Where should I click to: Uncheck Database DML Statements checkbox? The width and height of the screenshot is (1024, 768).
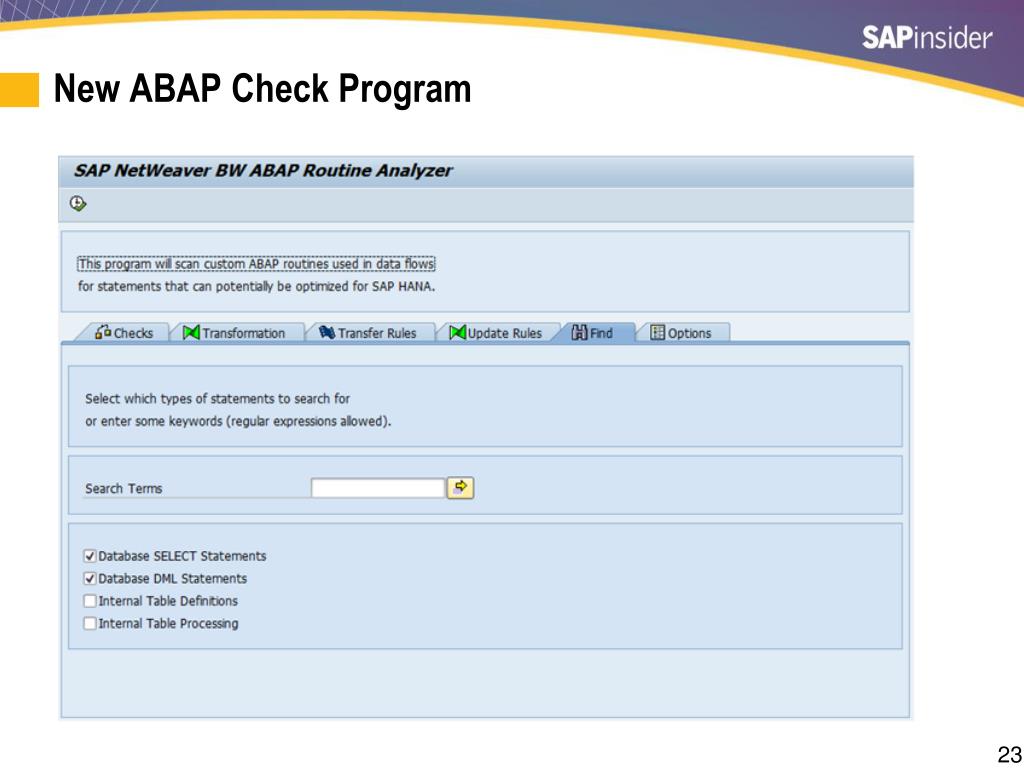click(x=90, y=579)
